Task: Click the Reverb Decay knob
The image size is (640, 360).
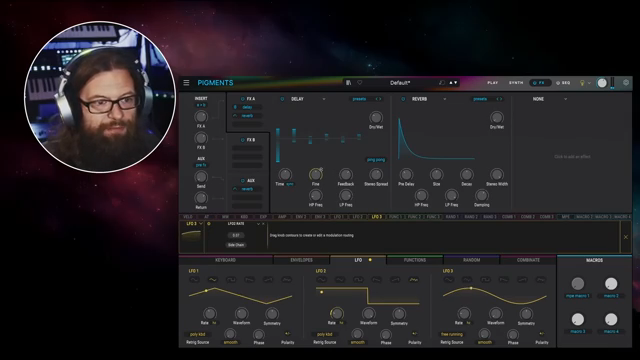Action: [467, 175]
